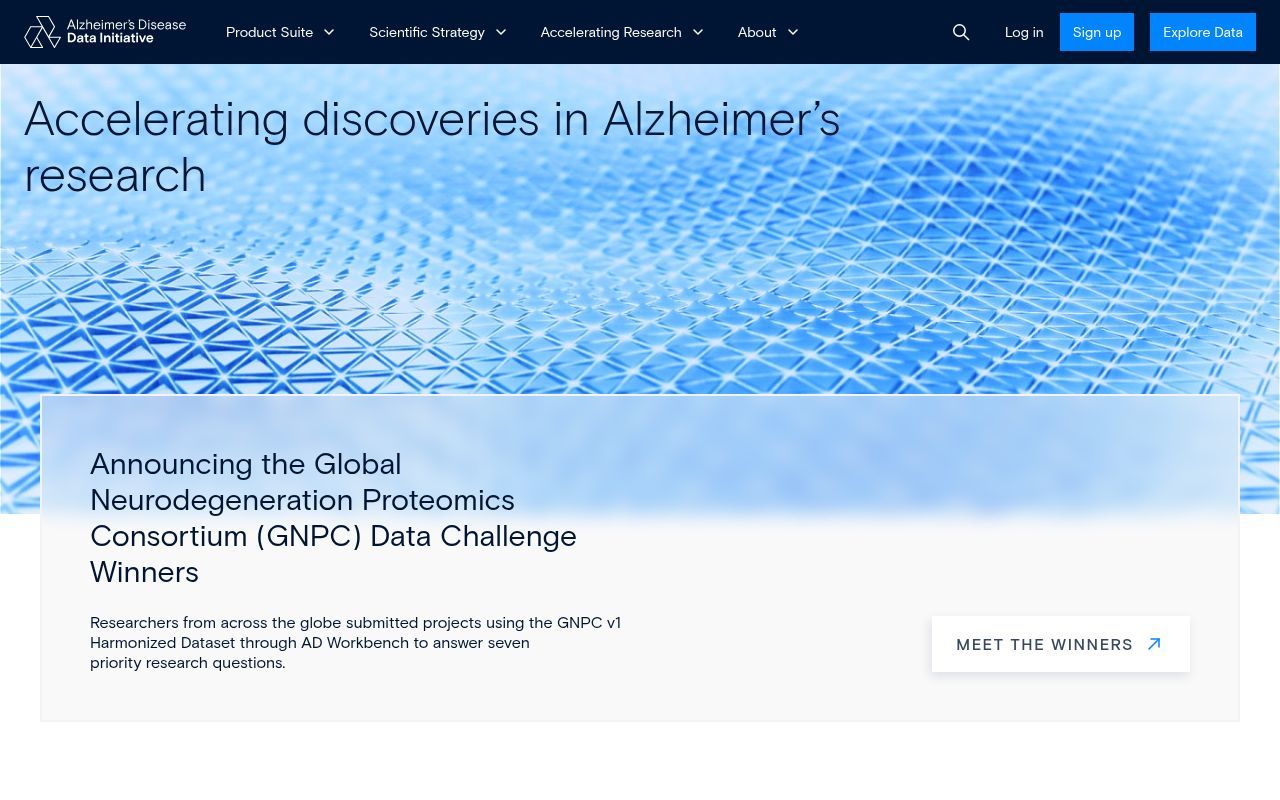Image resolution: width=1280 pixels, height=800 pixels.
Task: Click the heading "Accelerating discoveries in Alzheimer's research"
Action: pyautogui.click(x=432, y=147)
